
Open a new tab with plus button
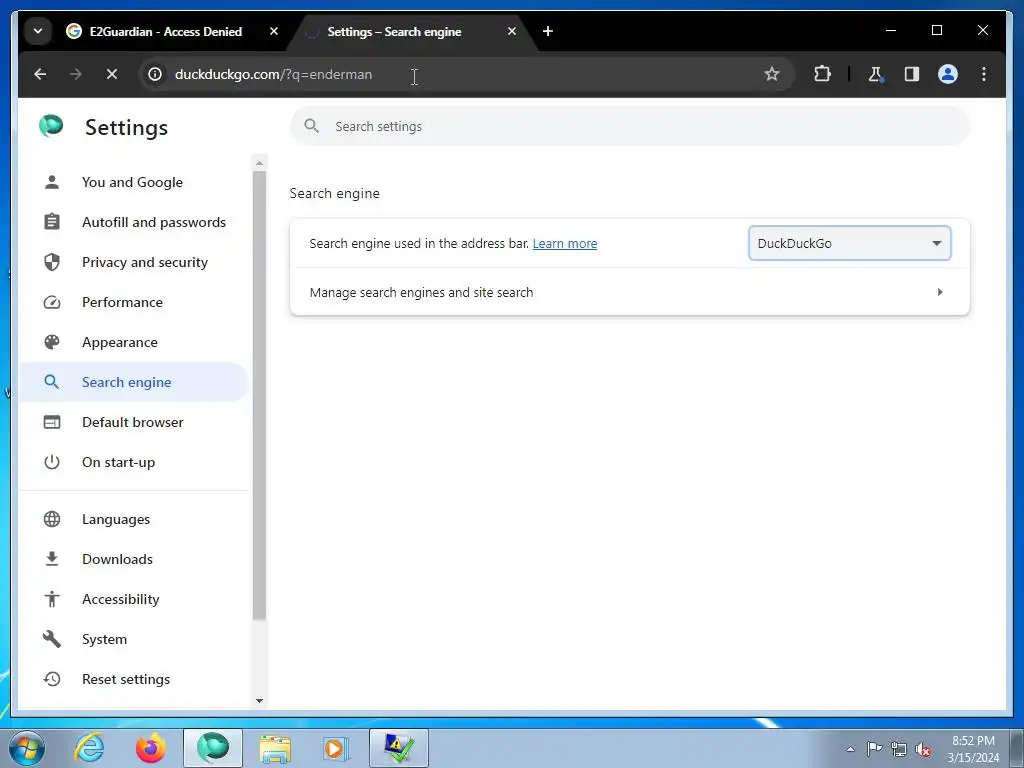548,31
